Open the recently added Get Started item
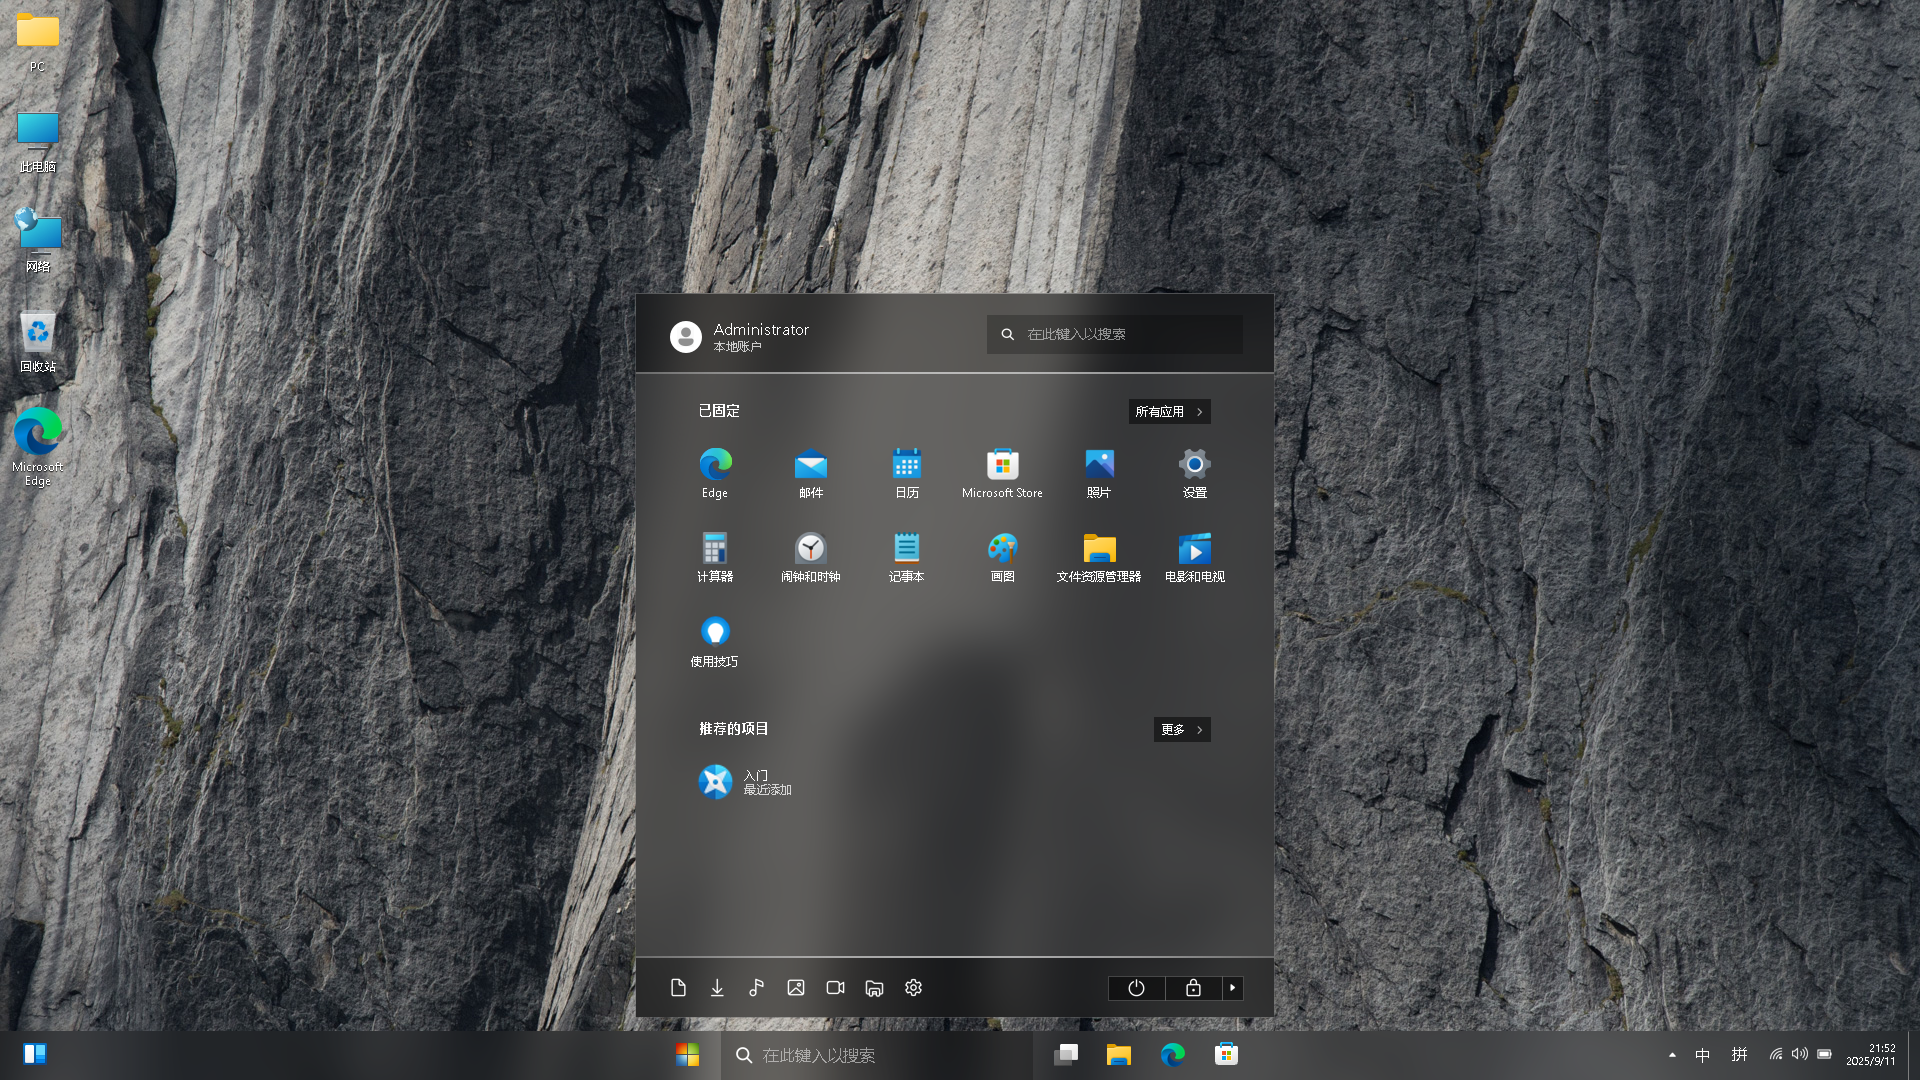 click(x=745, y=782)
